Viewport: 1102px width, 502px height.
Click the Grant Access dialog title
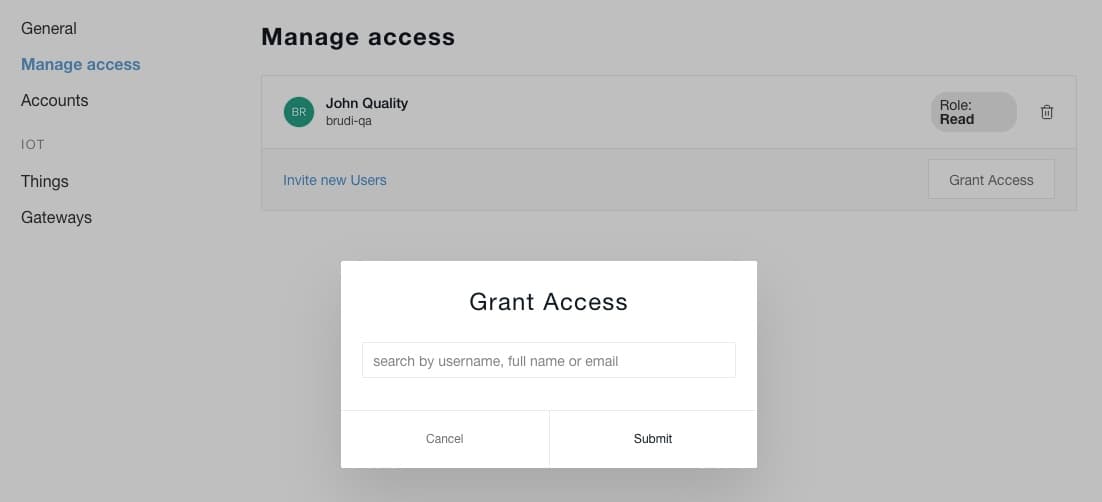click(548, 302)
